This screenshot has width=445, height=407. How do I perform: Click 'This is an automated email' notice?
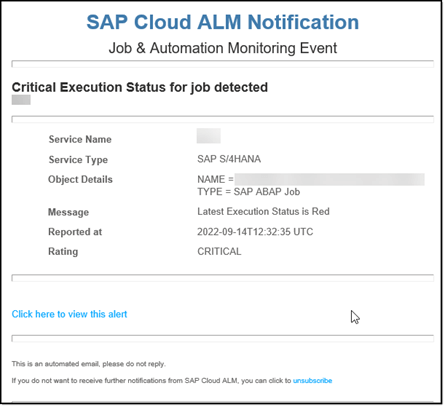point(89,364)
